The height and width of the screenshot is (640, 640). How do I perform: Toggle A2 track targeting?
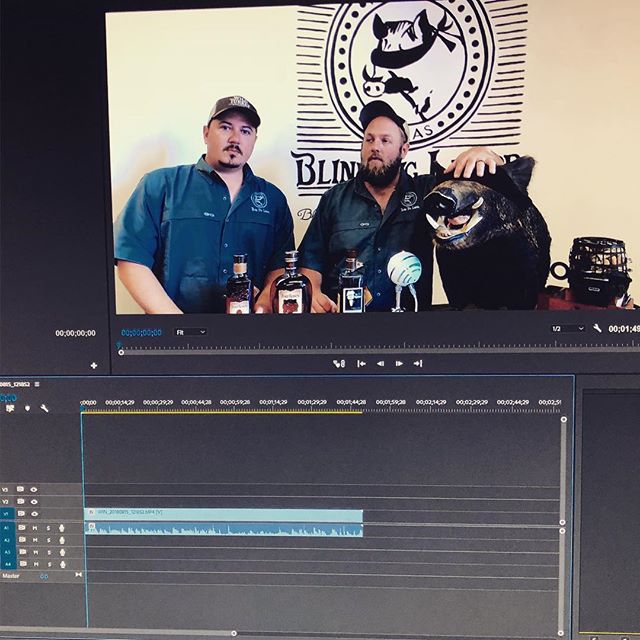tap(7, 540)
